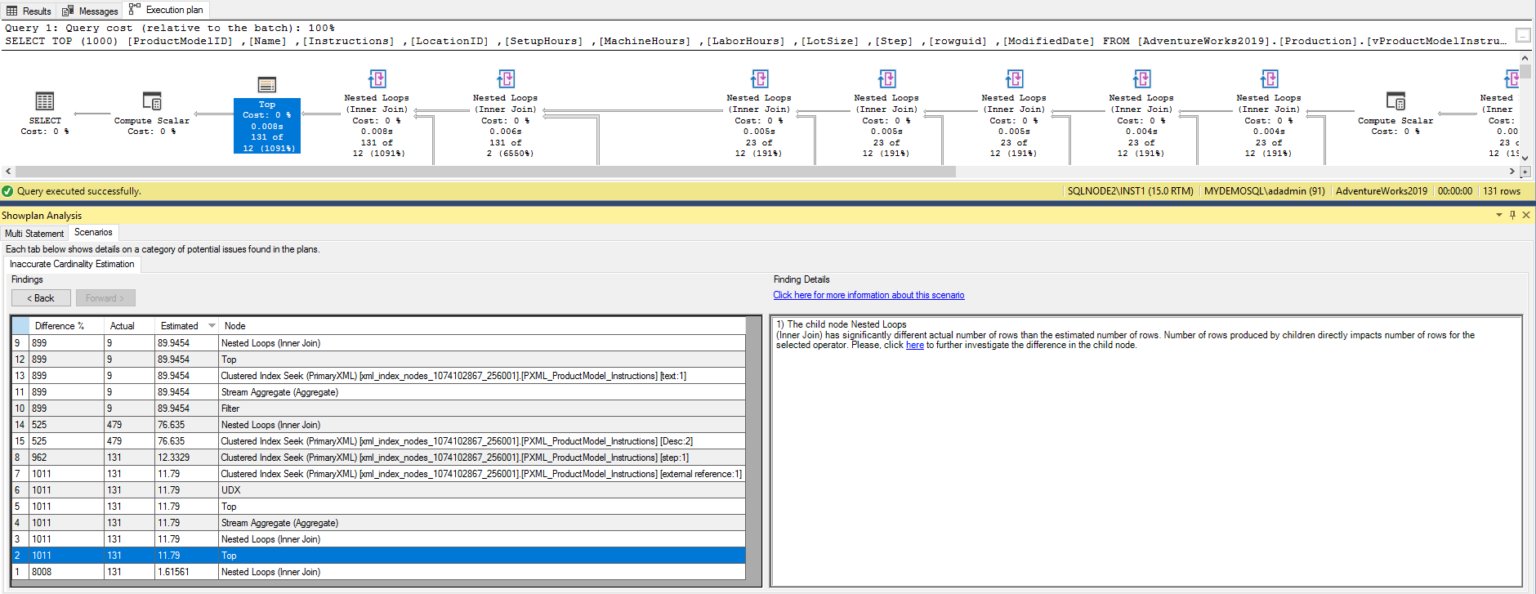The width and height of the screenshot is (1536, 594).
Task: Click the here hyperlink in Finding Details
Action: [x=915, y=345]
